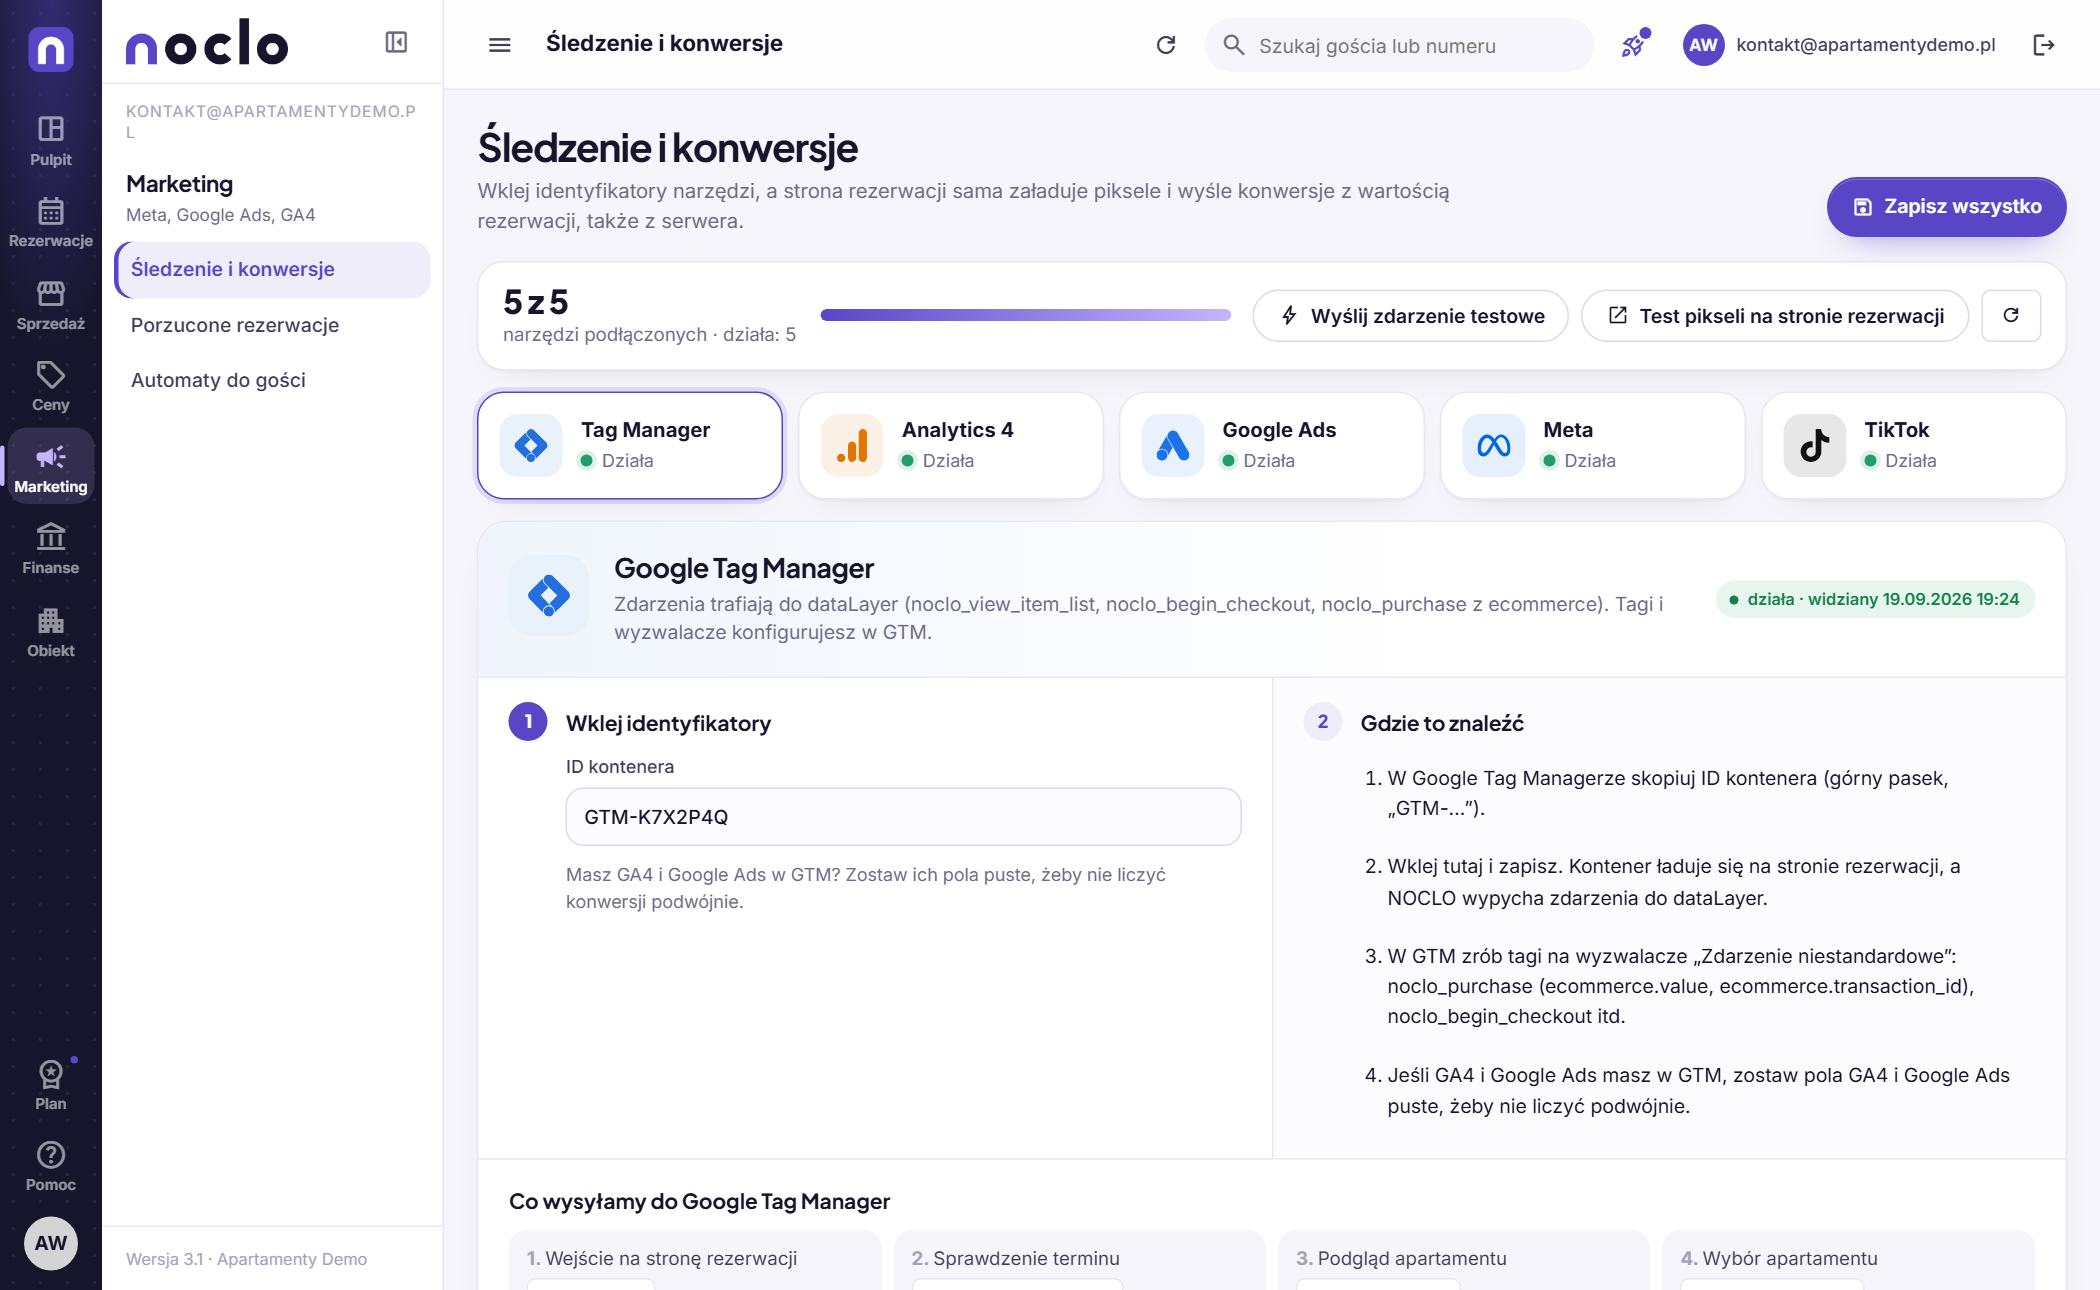Image resolution: width=2100 pixels, height=1290 pixels.
Task: Switch to the TikTok card
Action: (1914, 445)
